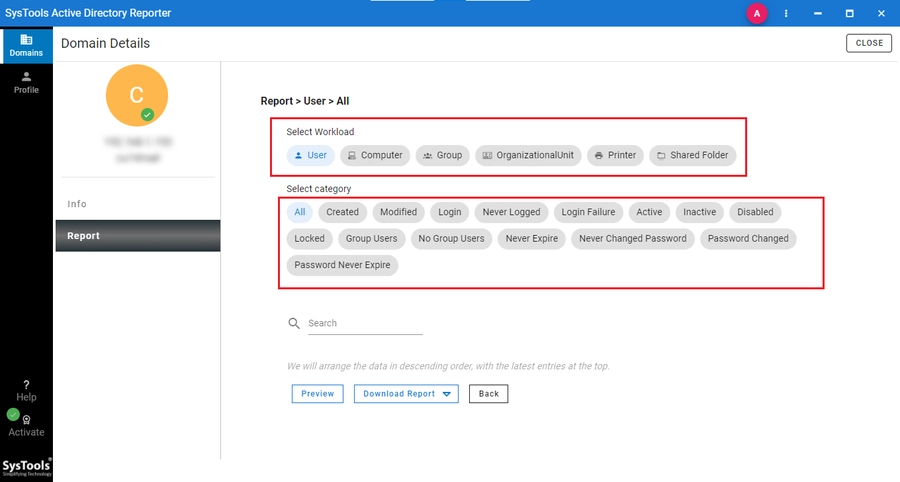Image resolution: width=900 pixels, height=482 pixels.
Task: Choose the Login Failure category
Action: [x=588, y=212]
